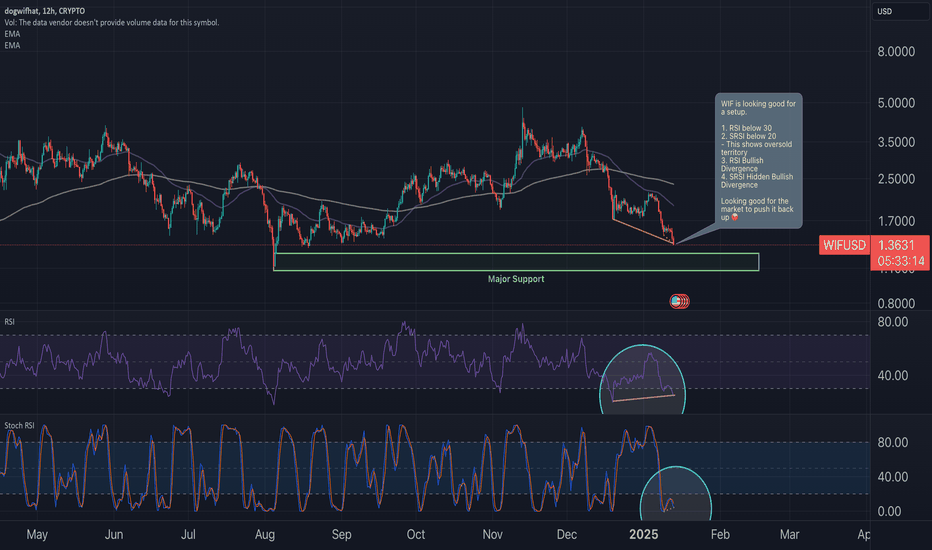Click the 2025 year marker on time axis
The image size is (932, 550).
644,535
